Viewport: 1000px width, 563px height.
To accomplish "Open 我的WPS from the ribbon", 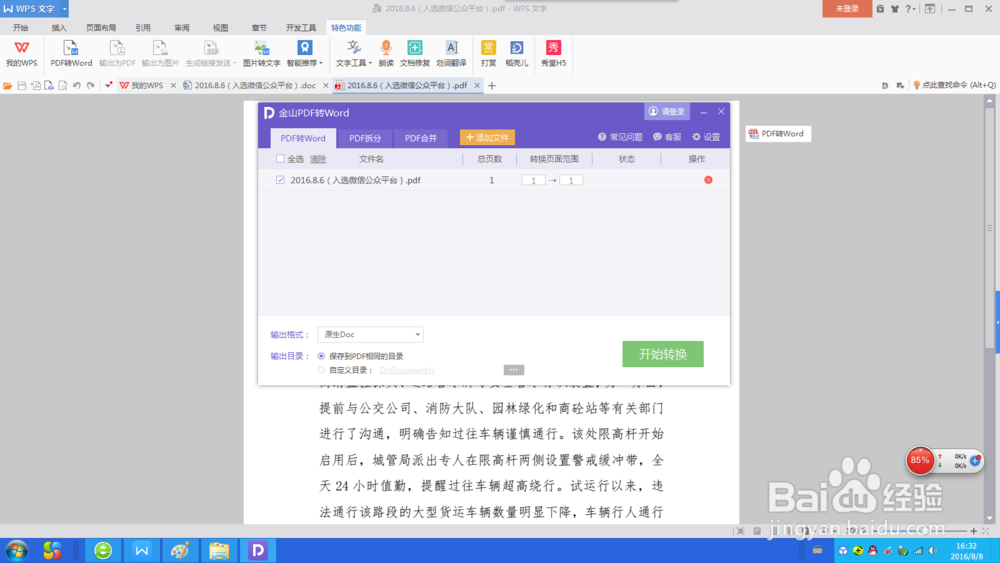I will point(22,54).
